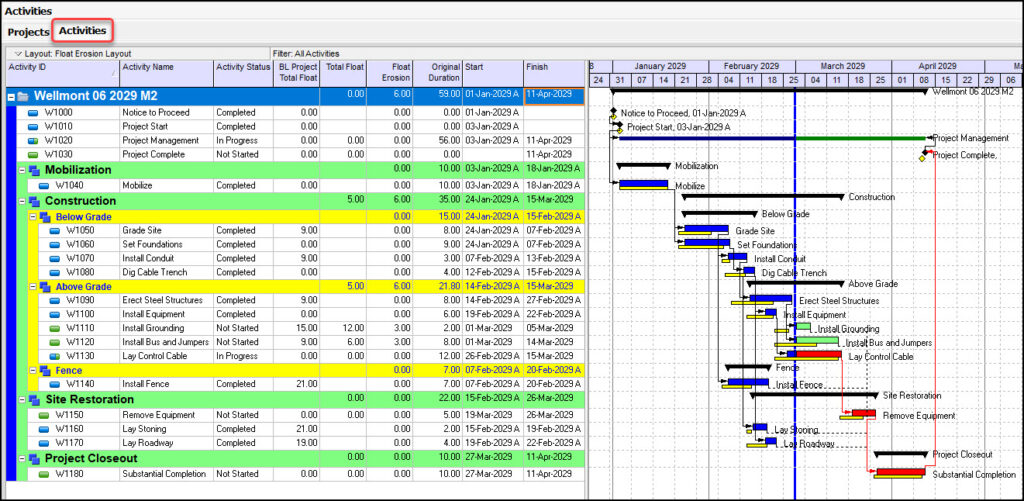Click the W1060 activity icon

click(x=54, y=244)
